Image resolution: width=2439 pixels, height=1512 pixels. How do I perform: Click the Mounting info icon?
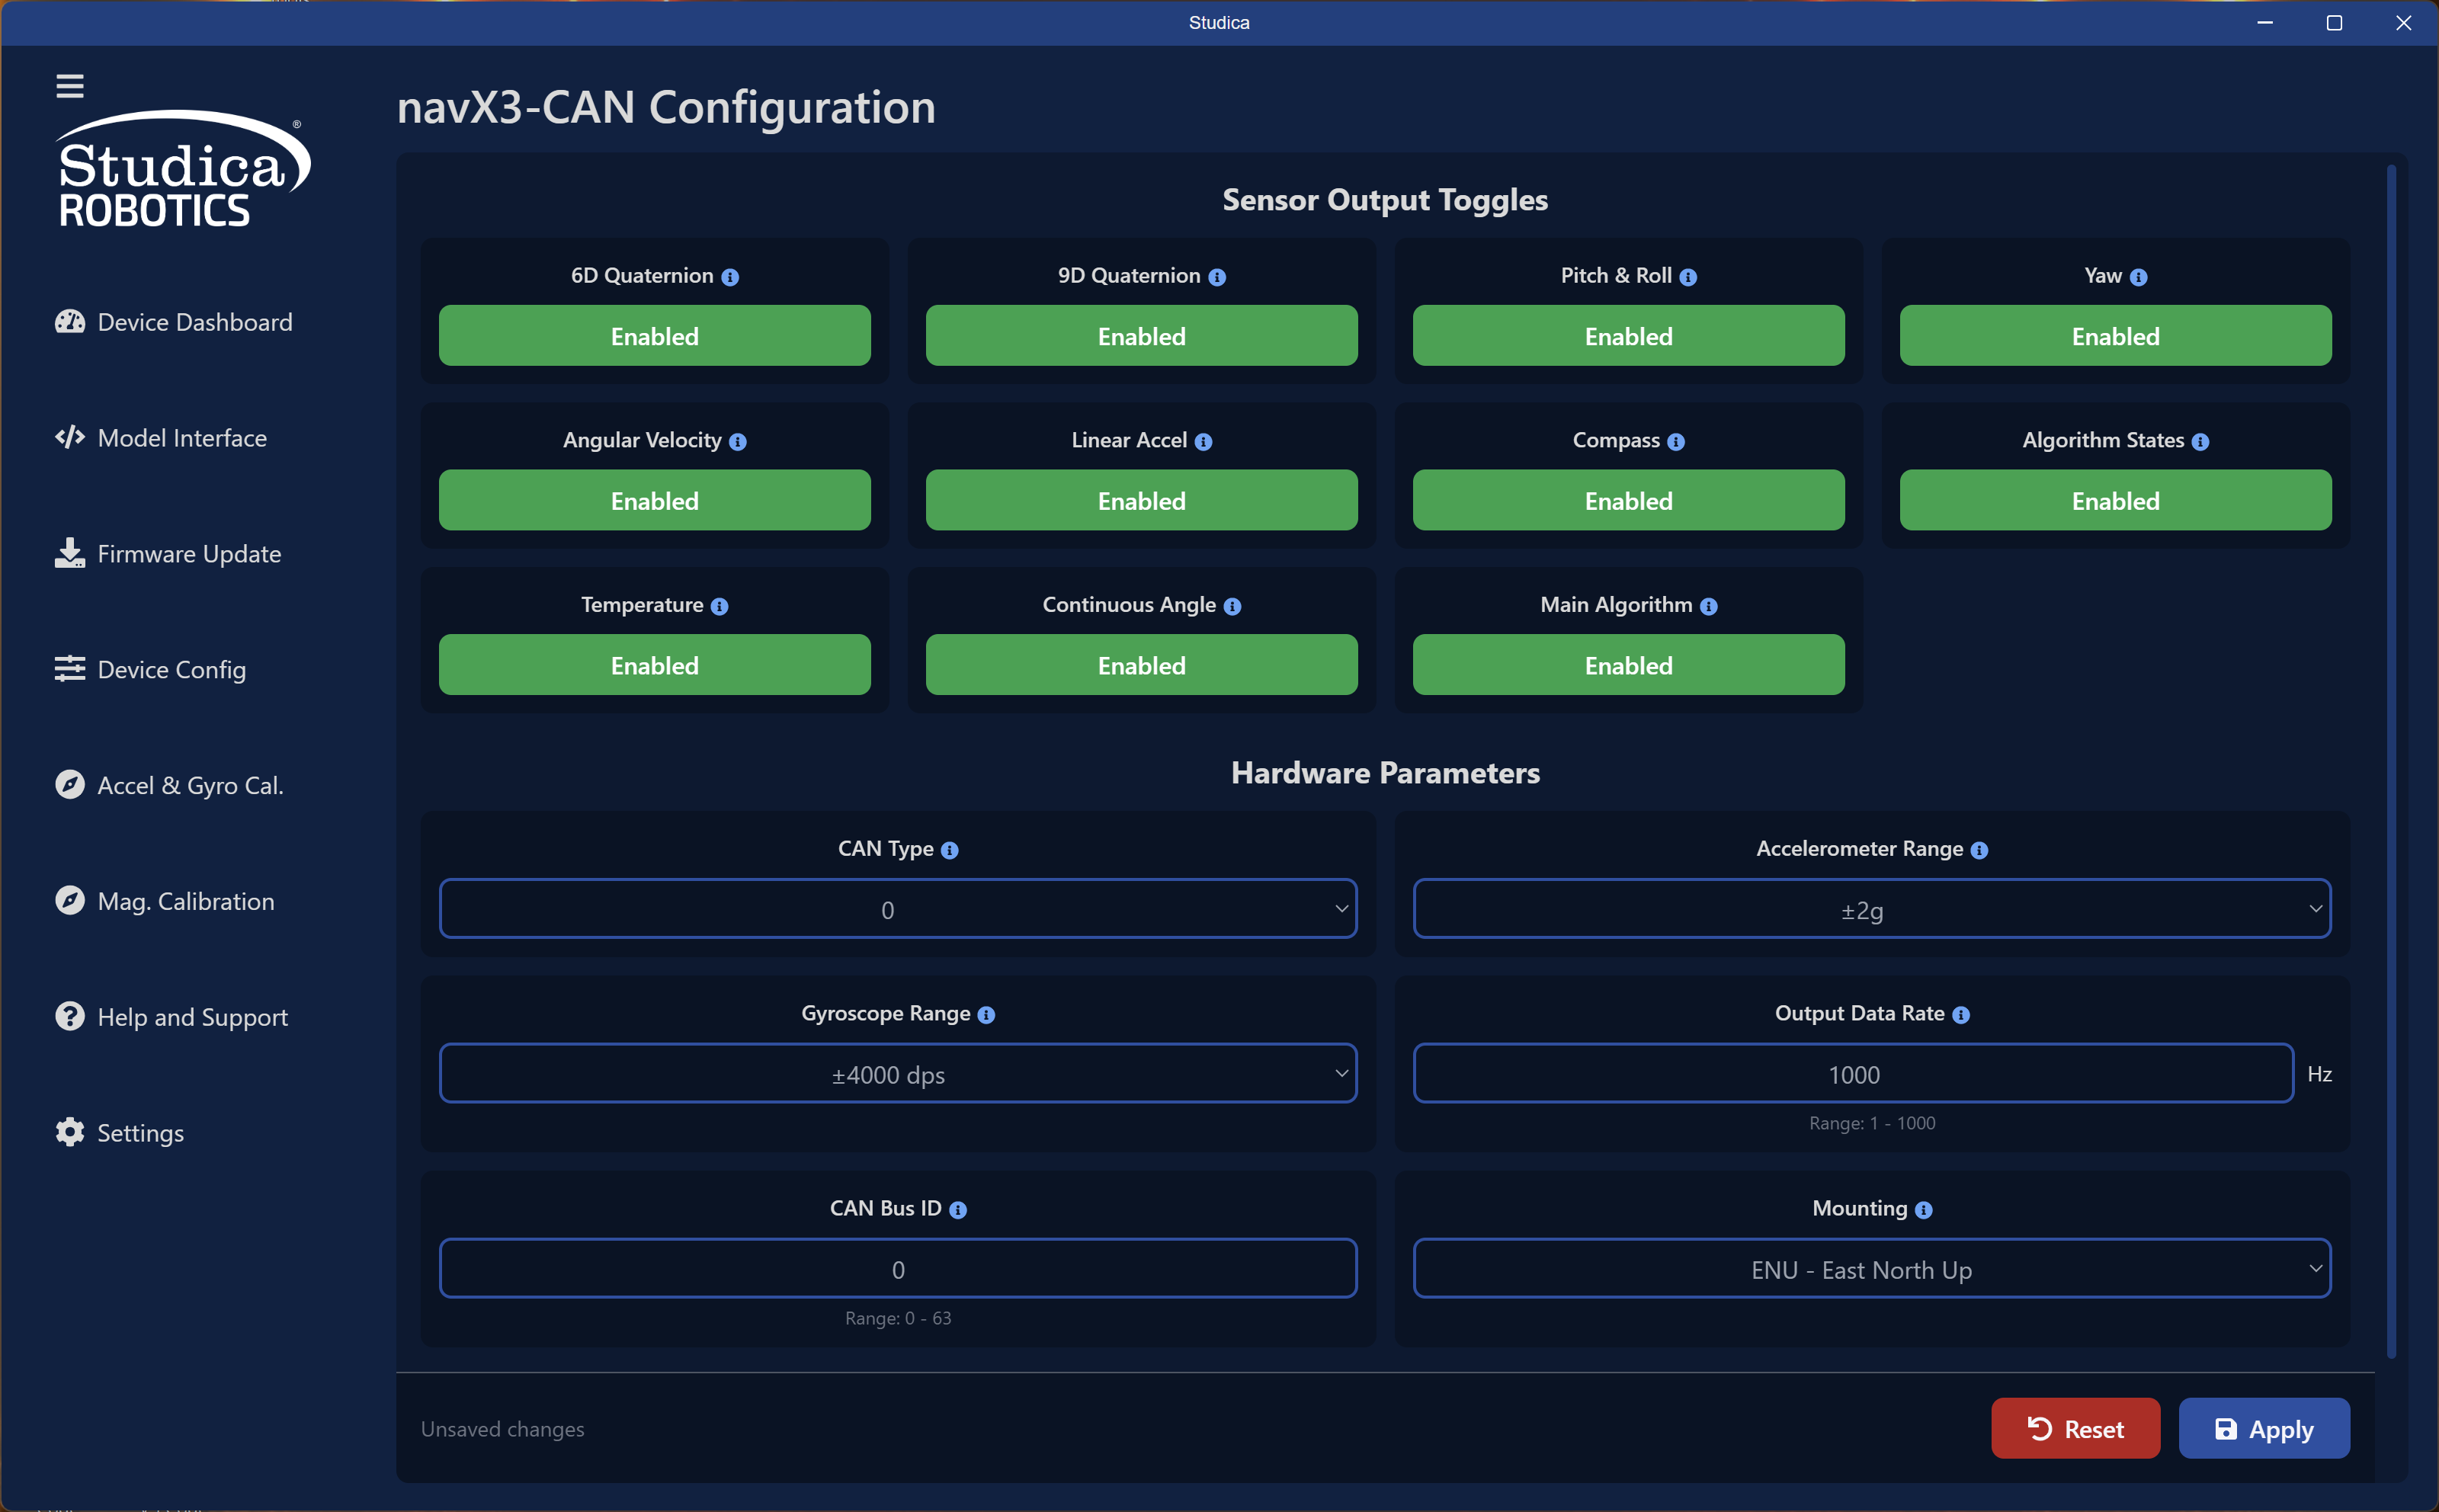pyautogui.click(x=1924, y=1210)
